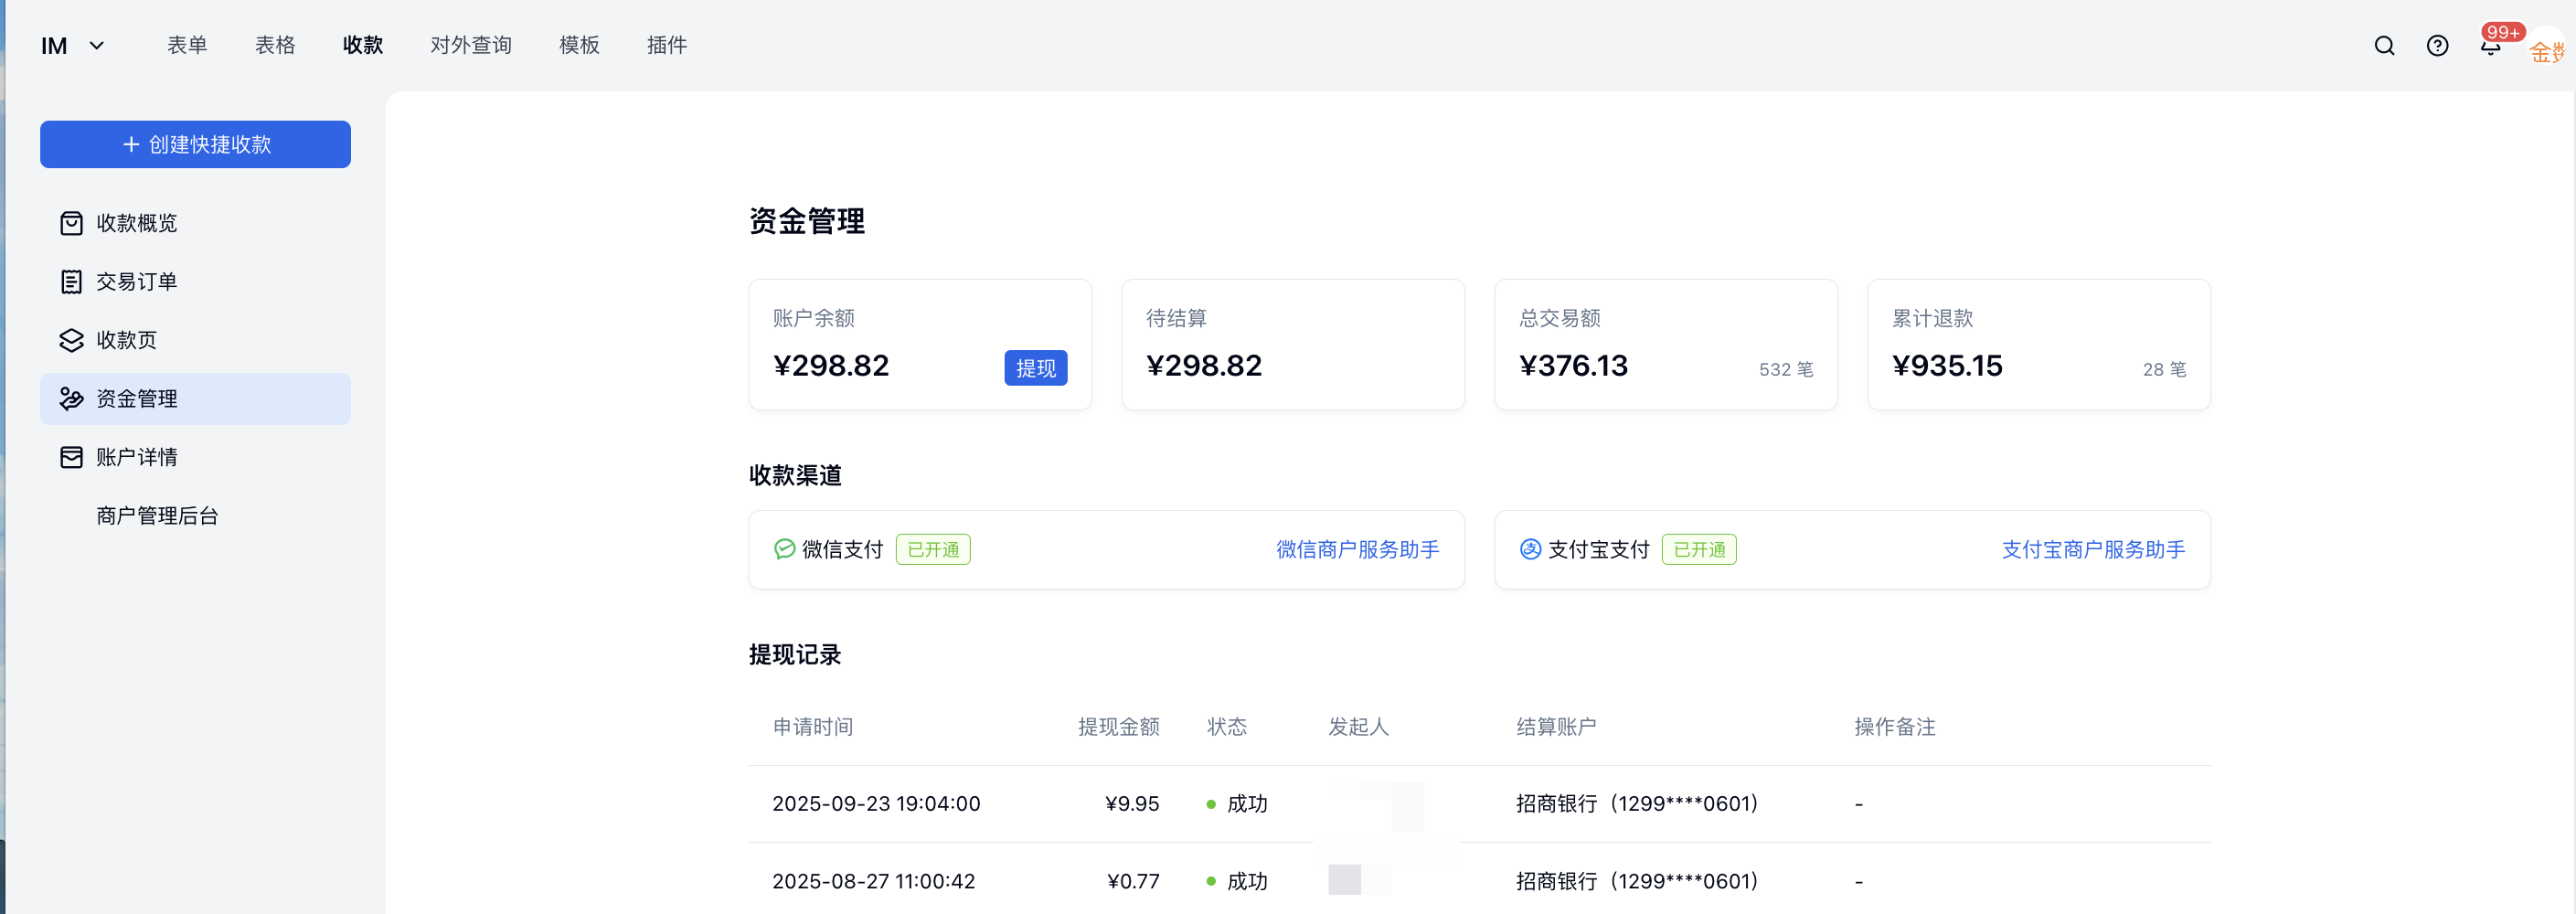This screenshot has height=914, width=2576.
Task: Open 账户详情 in sidebar
Action: coord(195,457)
